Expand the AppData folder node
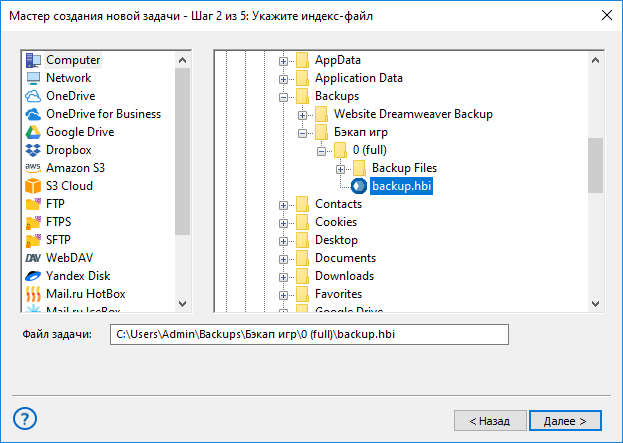This screenshot has width=623, height=443. click(x=284, y=60)
